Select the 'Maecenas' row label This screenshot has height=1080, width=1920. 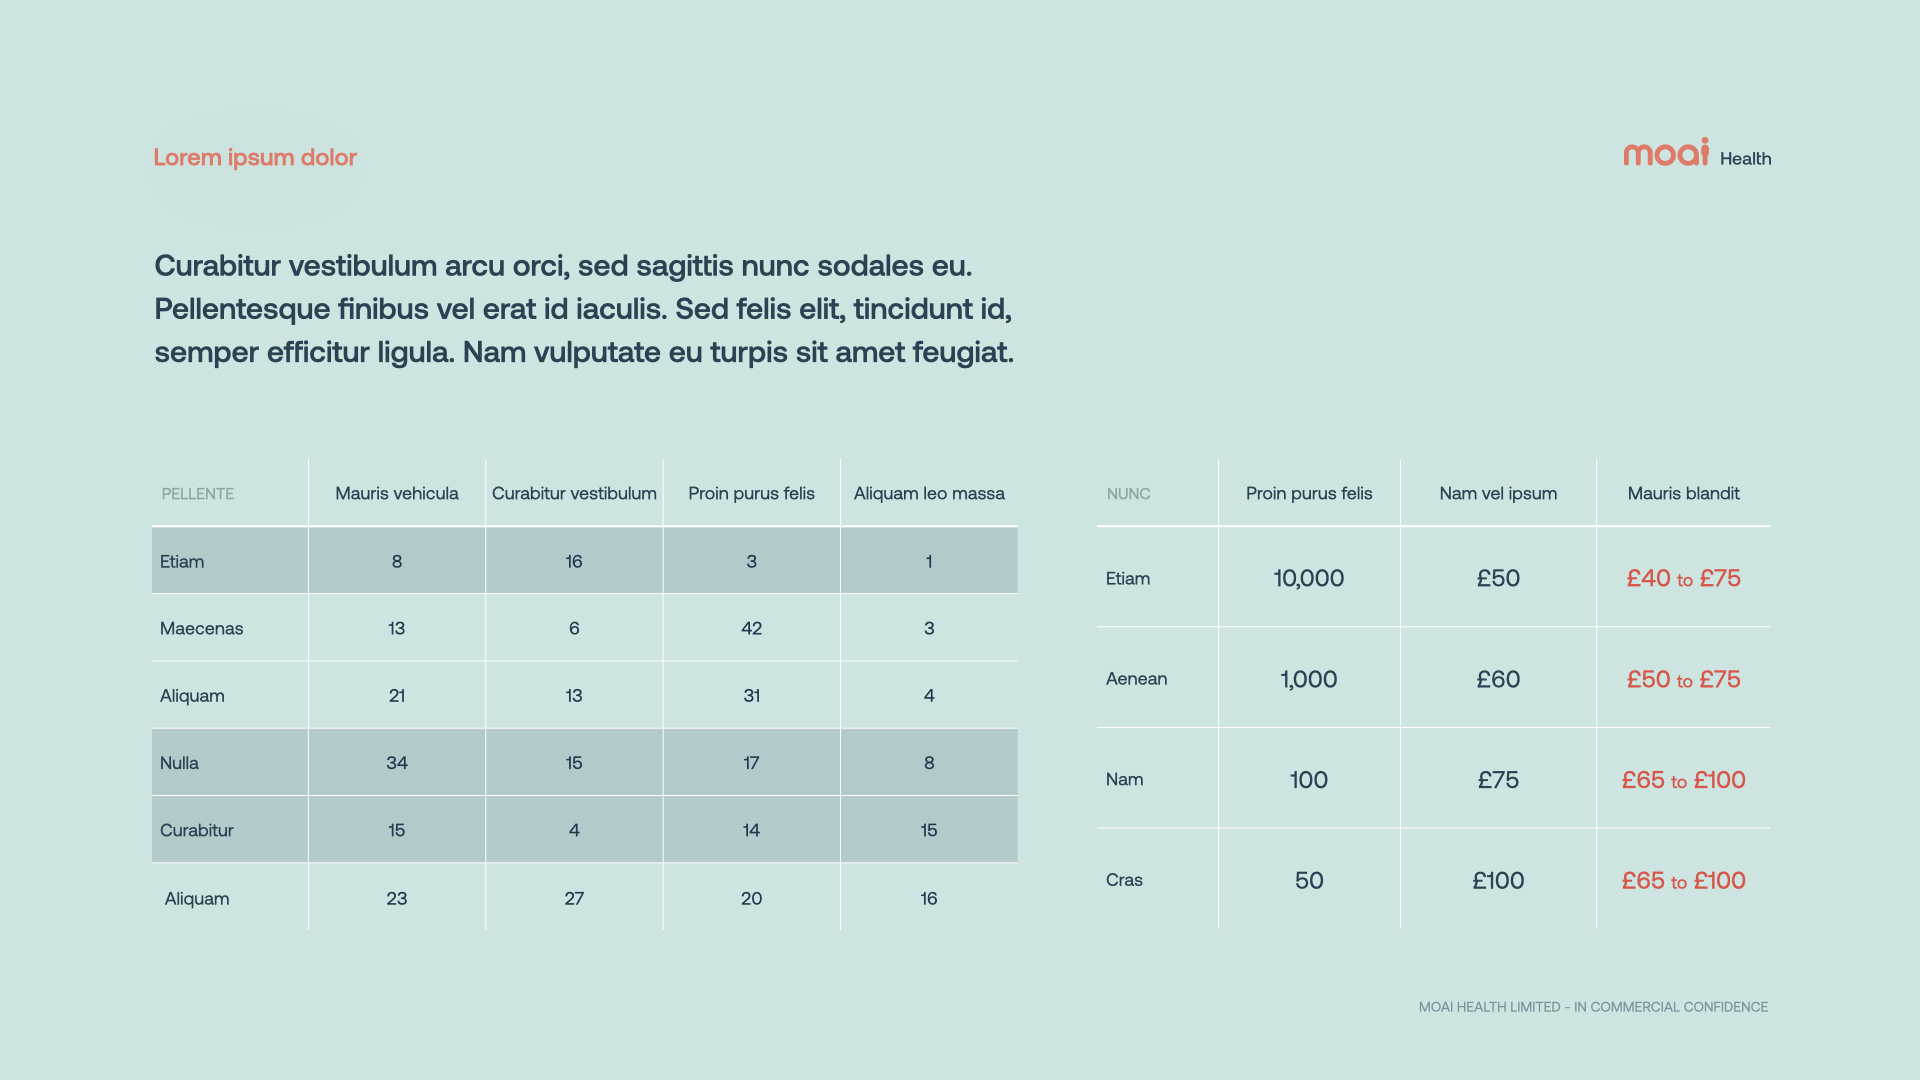tap(202, 628)
